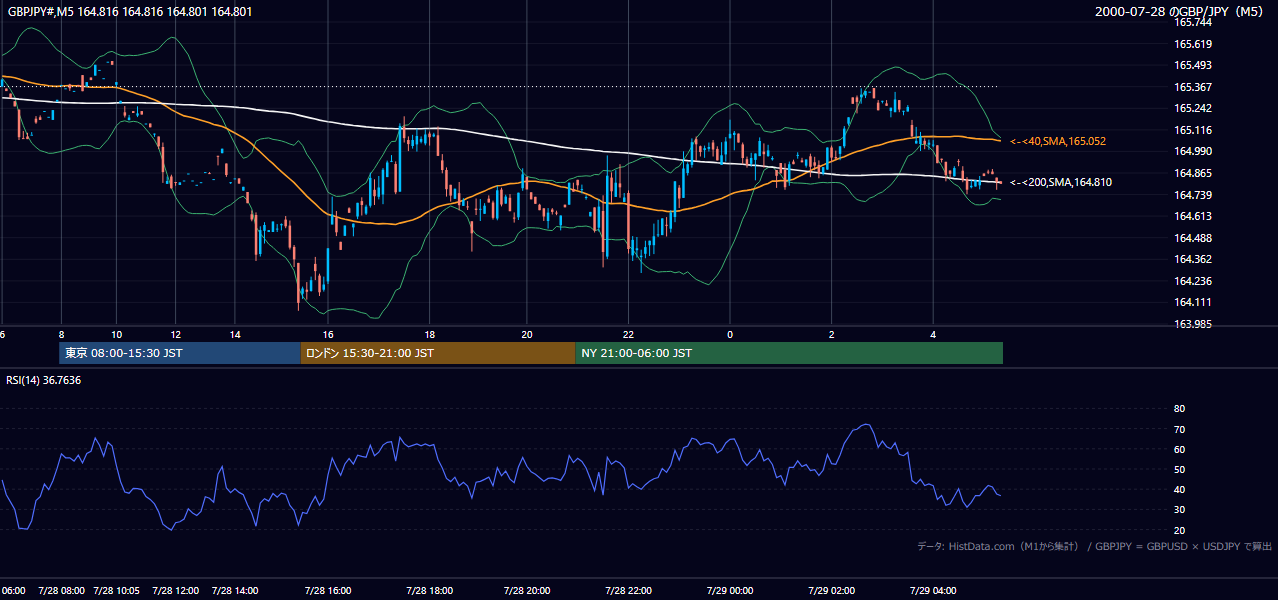Click RSI scale value 80
The image size is (1278, 600).
pyautogui.click(x=1179, y=409)
